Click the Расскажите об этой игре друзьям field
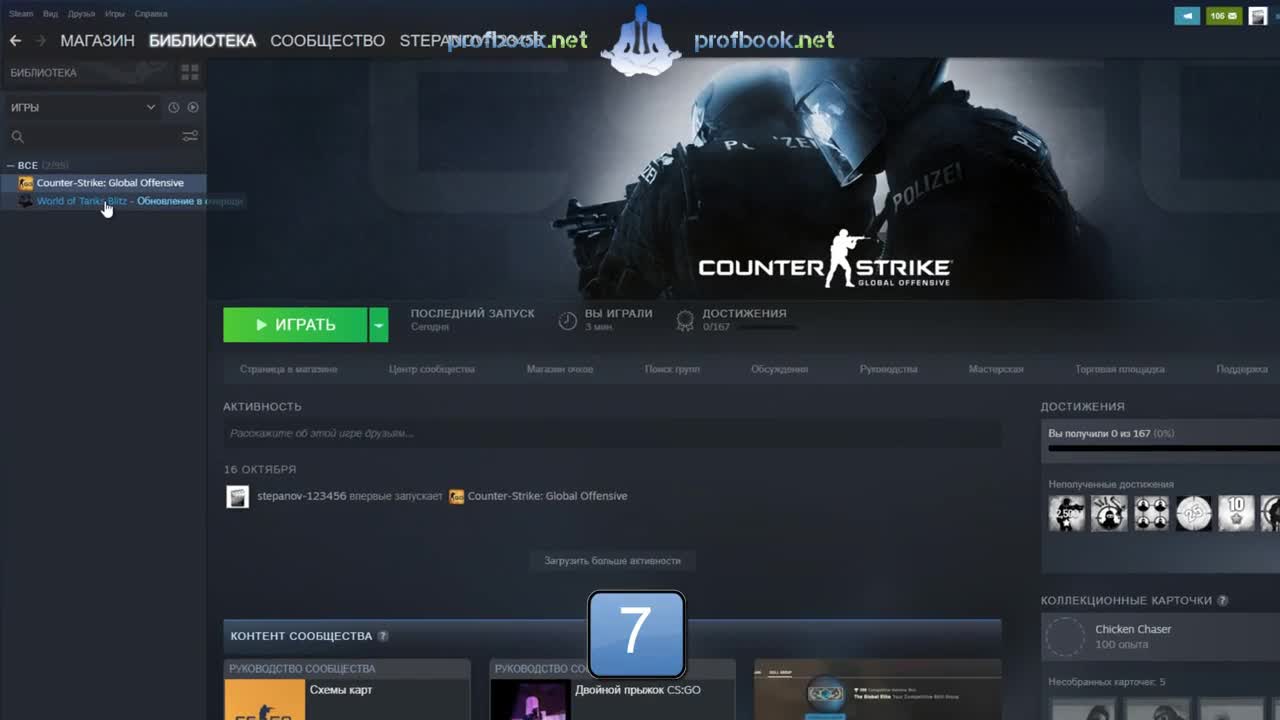This screenshot has height=720, width=1280. pyautogui.click(x=612, y=434)
